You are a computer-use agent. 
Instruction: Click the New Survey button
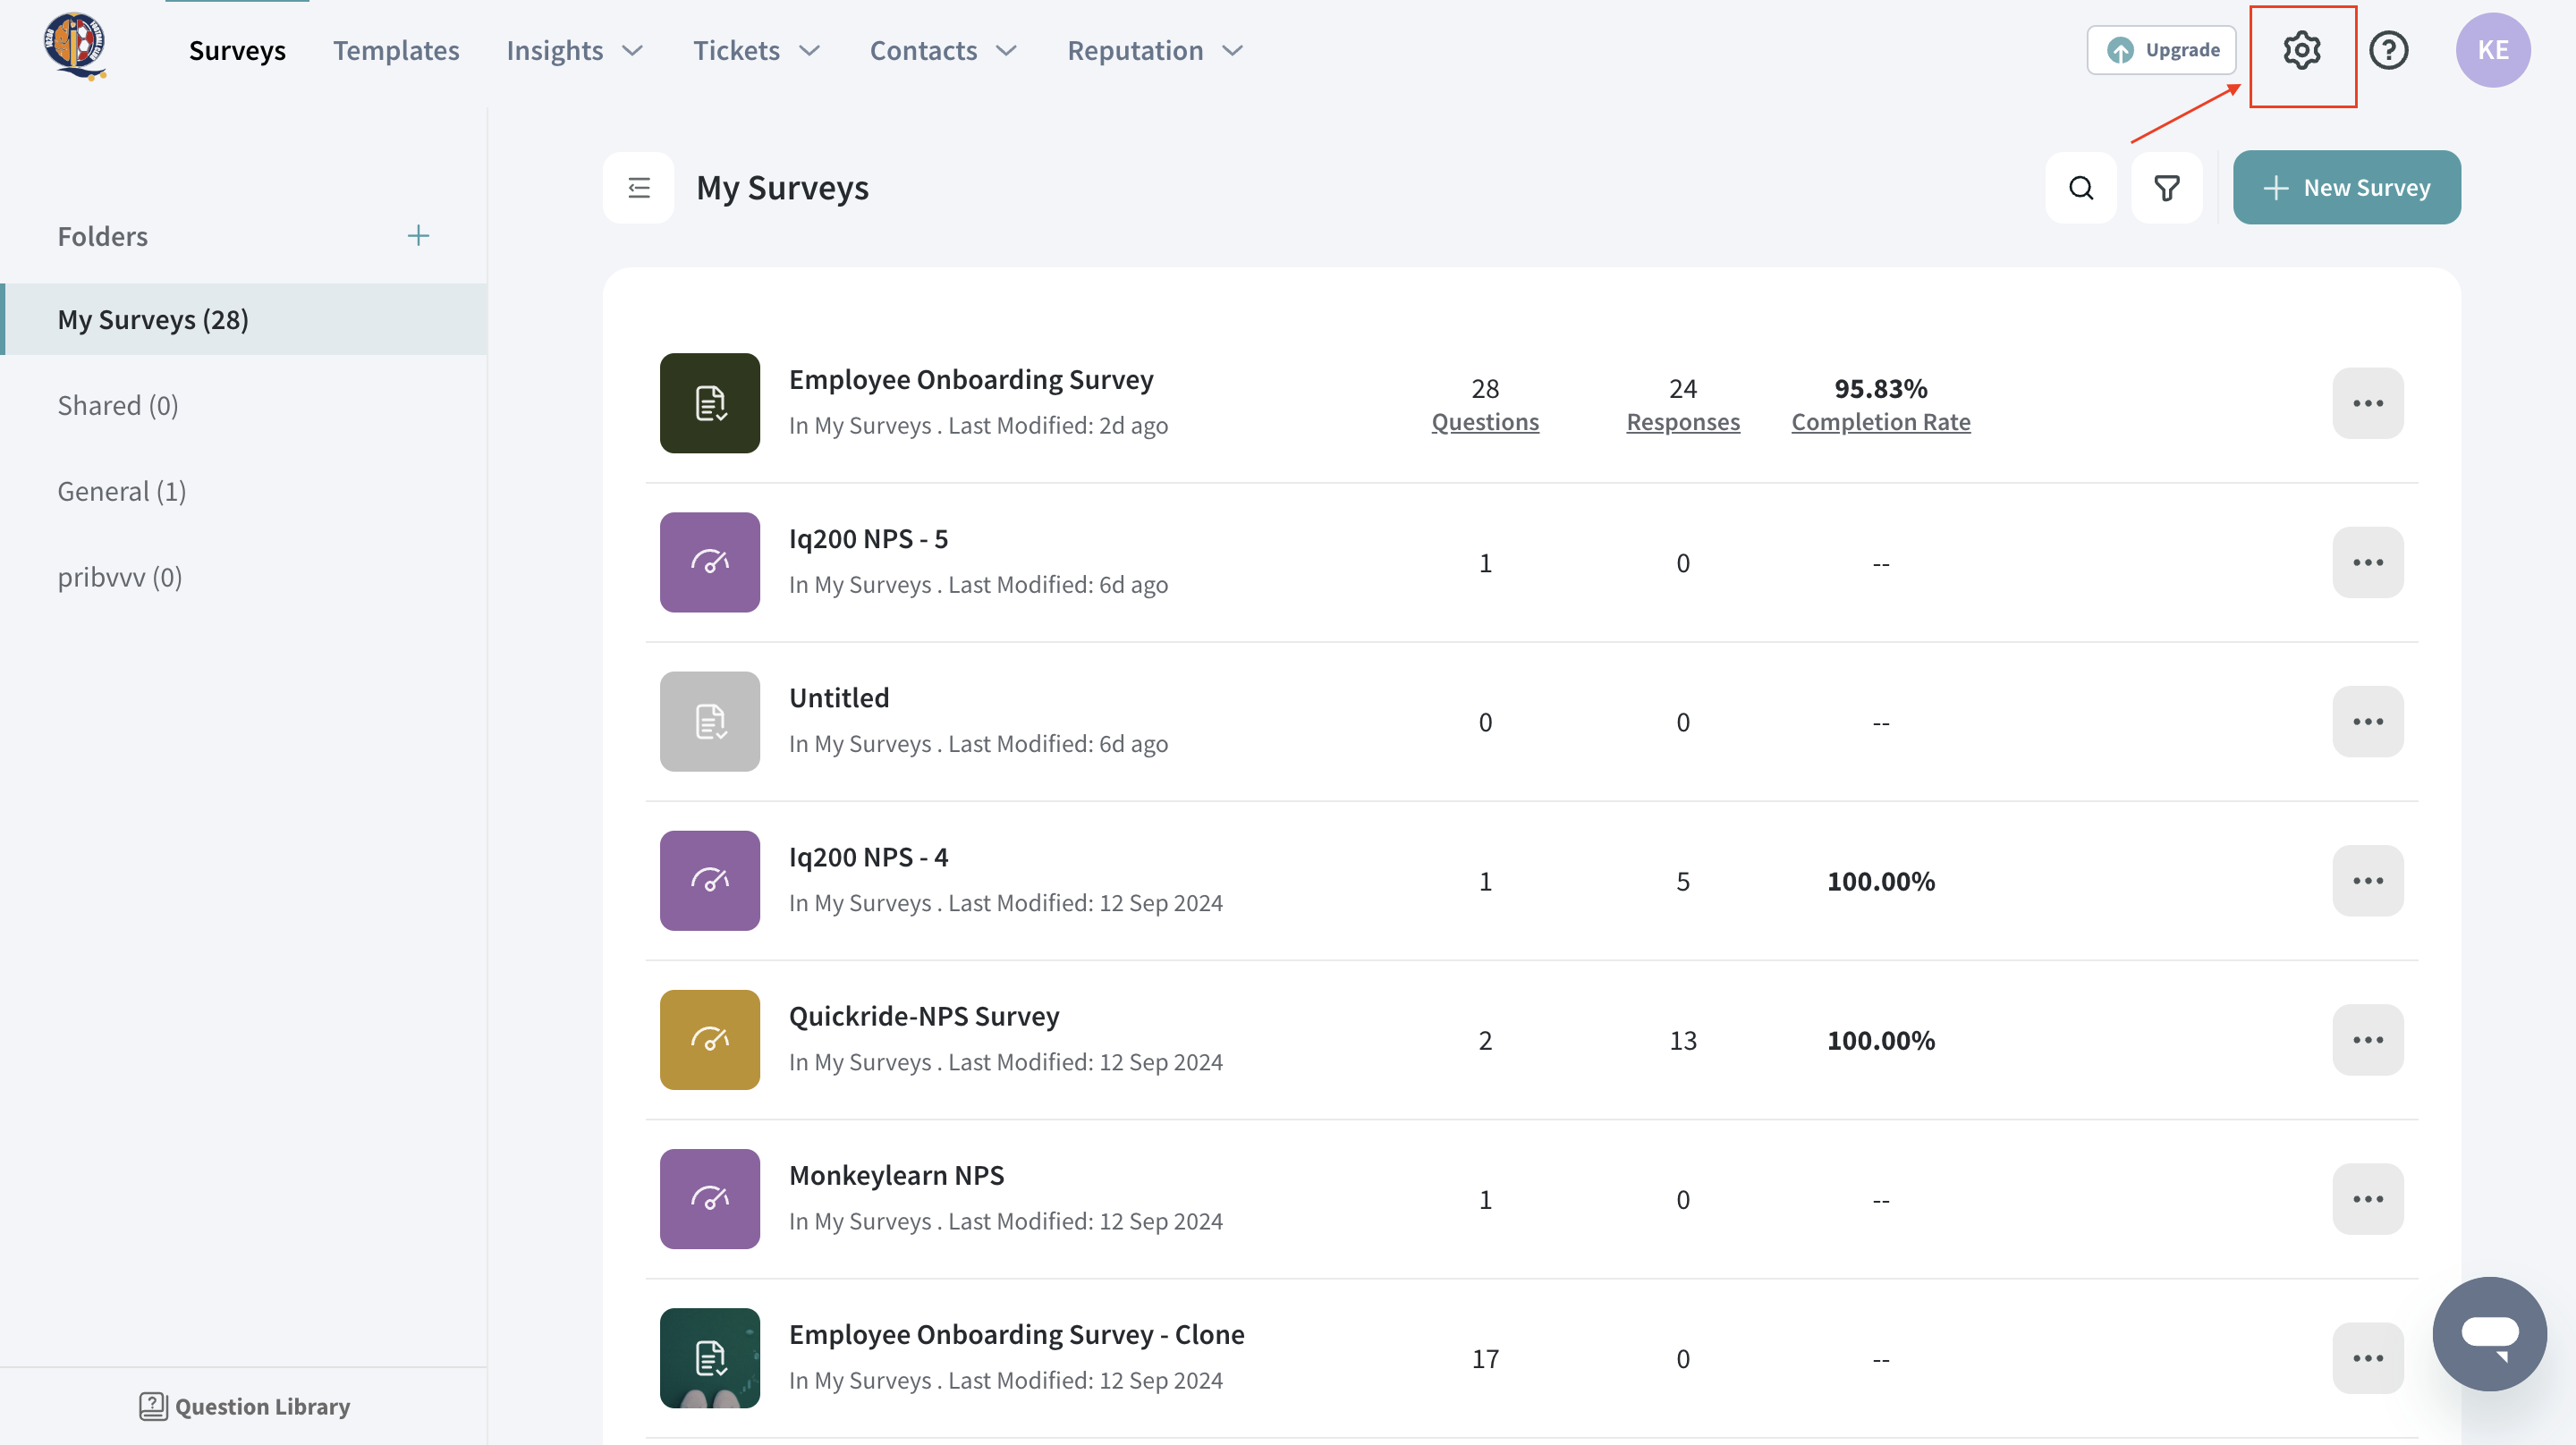pyautogui.click(x=2346, y=188)
